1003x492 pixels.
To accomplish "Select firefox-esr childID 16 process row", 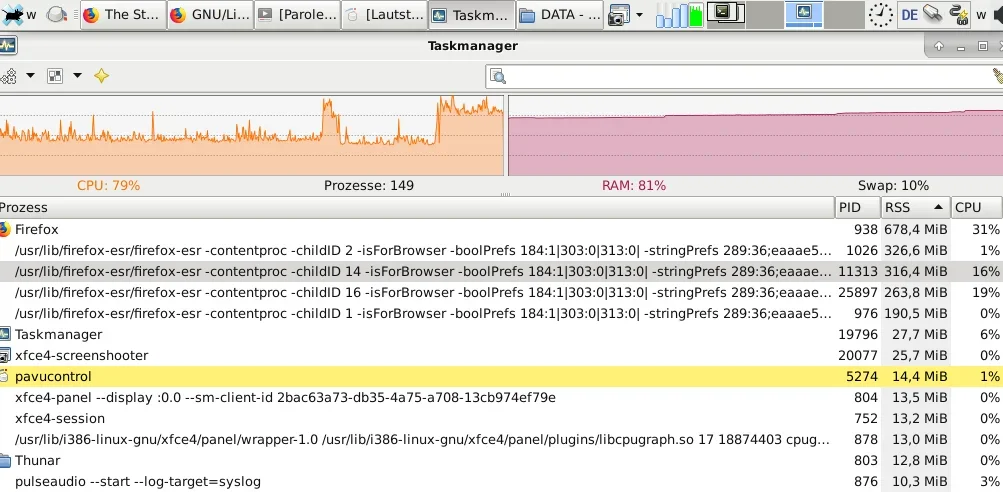I will tap(502, 292).
